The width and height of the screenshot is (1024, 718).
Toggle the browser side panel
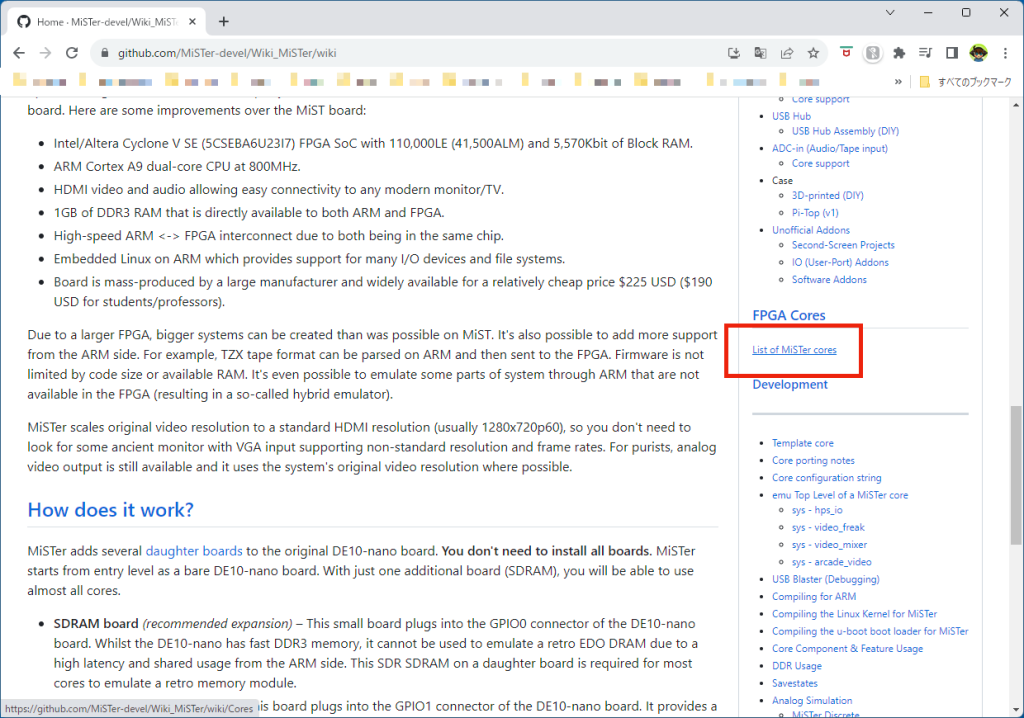952,53
